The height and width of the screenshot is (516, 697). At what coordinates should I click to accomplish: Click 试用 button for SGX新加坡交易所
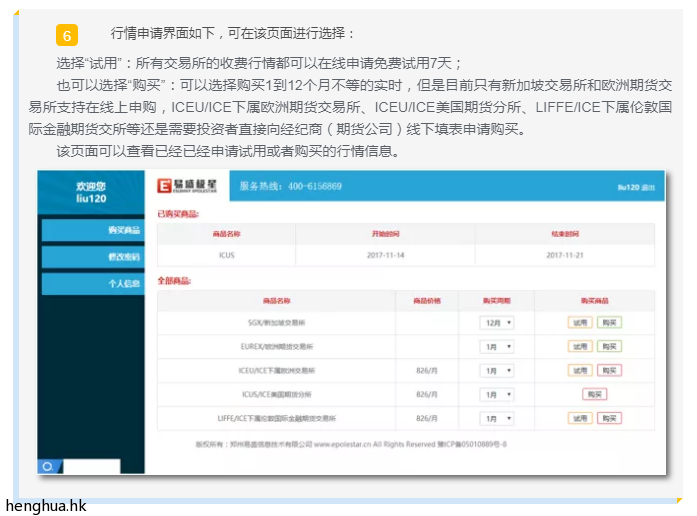coord(580,323)
